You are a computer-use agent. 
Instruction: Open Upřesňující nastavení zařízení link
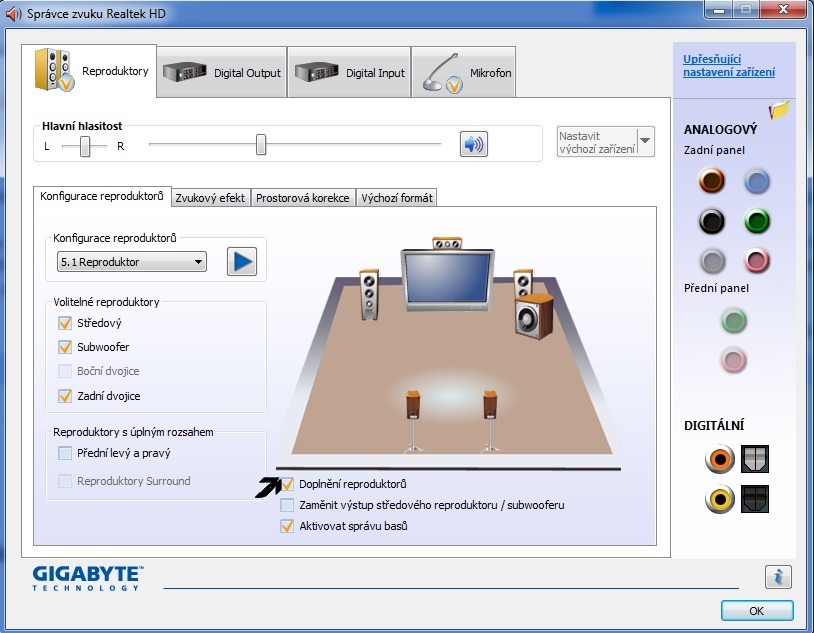[729, 65]
